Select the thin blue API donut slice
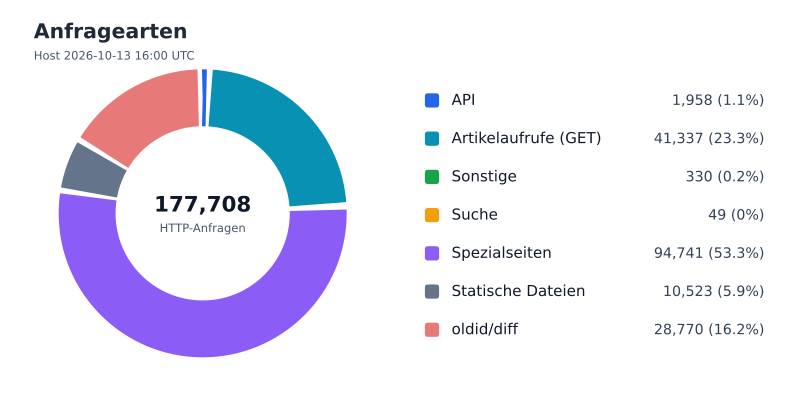Screen dimensions: 800x405 point(205,97)
